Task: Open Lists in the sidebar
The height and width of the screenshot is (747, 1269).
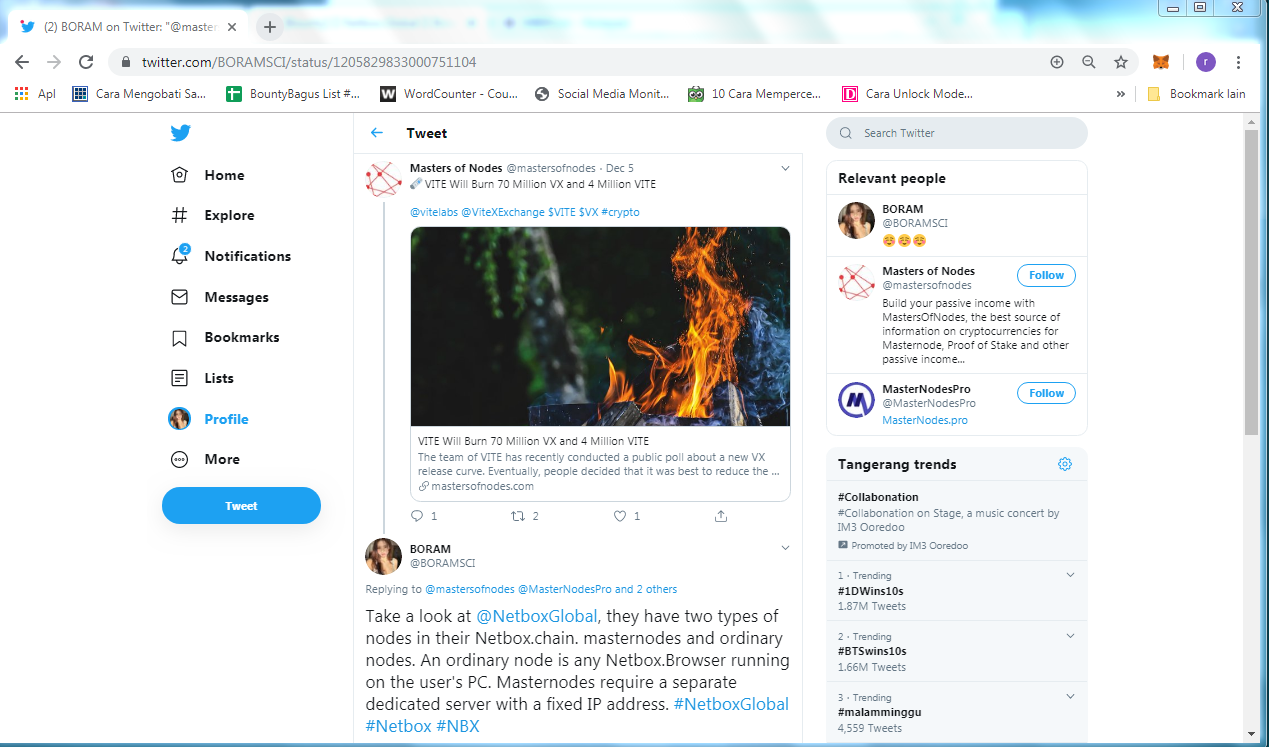Action: point(203,378)
